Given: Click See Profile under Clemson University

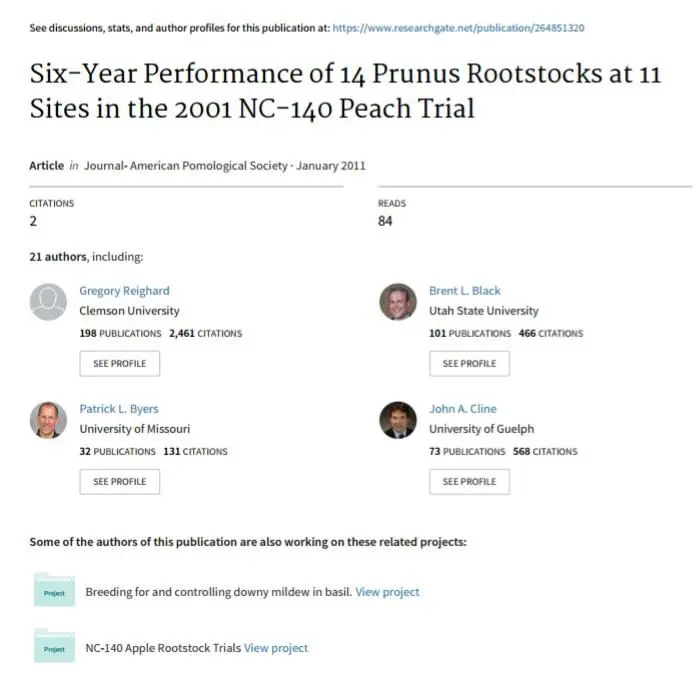Looking at the screenshot, I should tap(120, 364).
